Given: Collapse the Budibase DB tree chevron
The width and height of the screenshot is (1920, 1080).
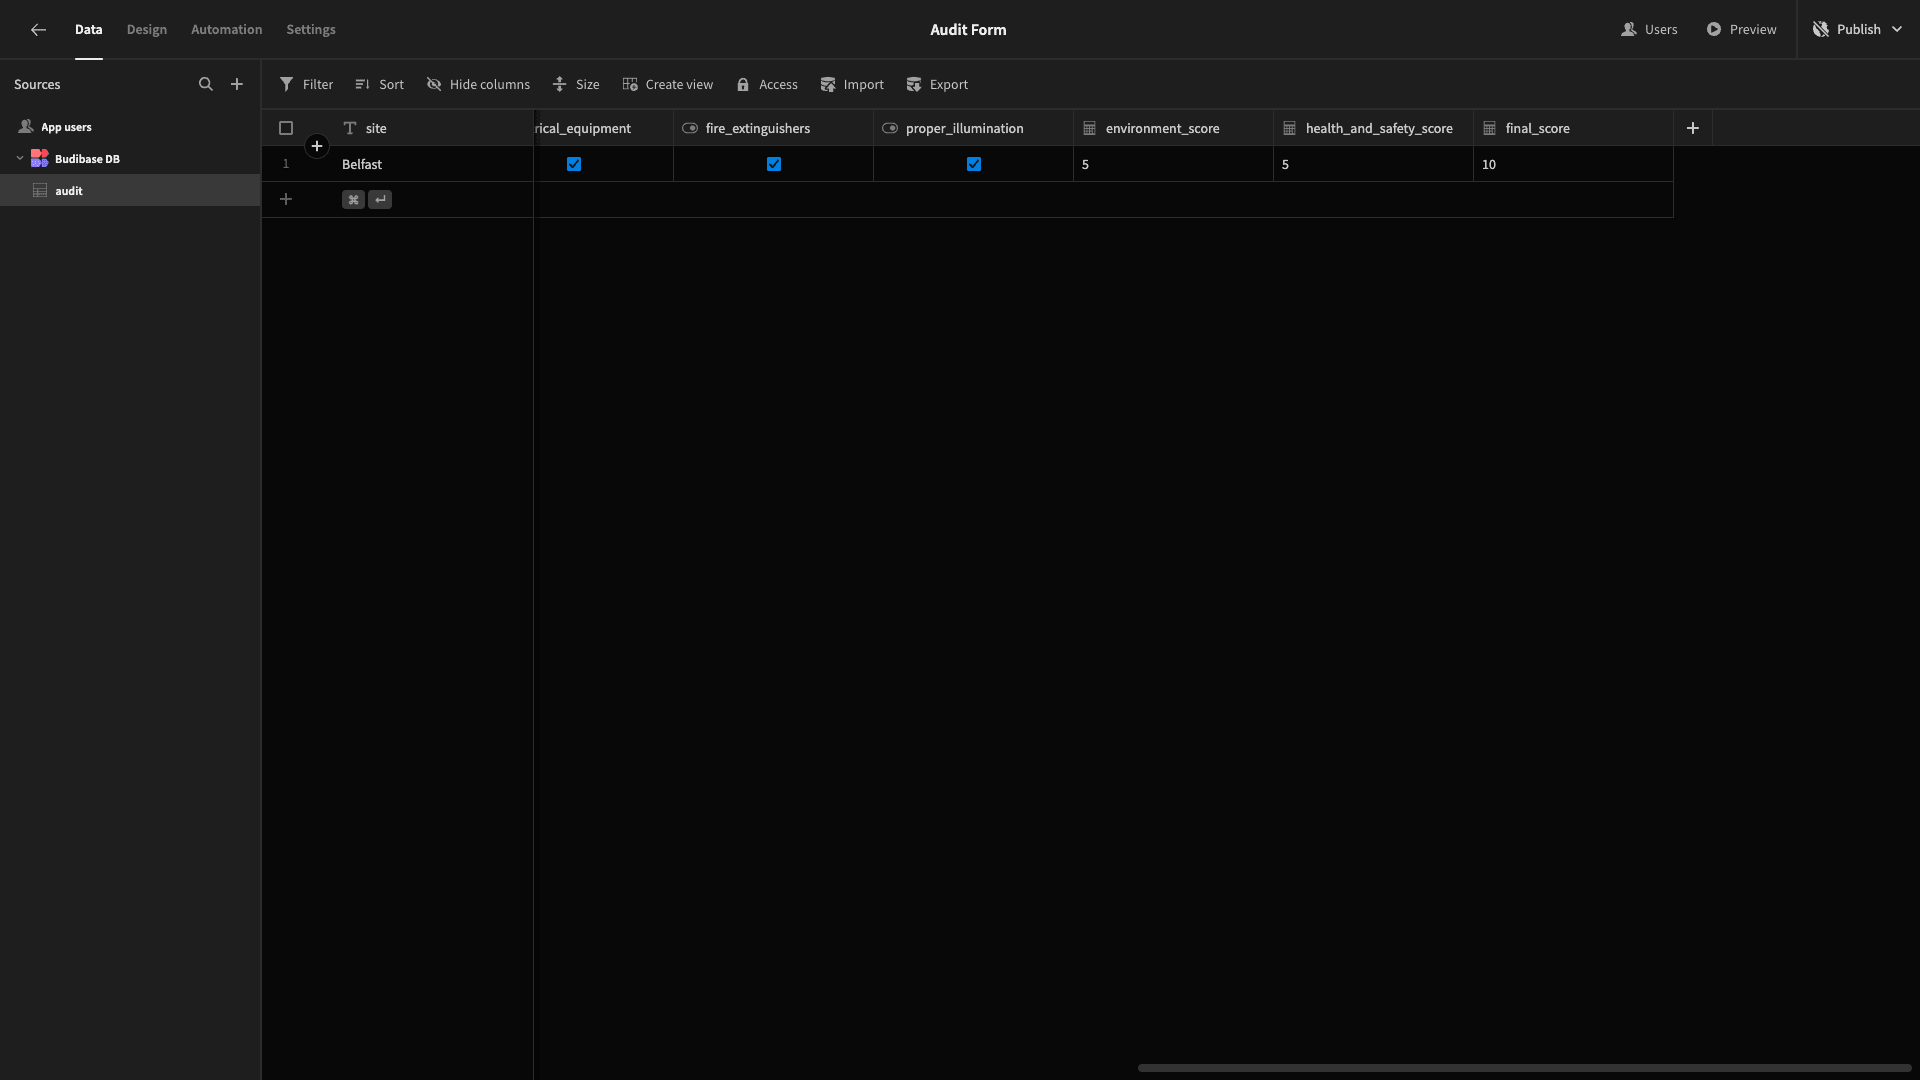Looking at the screenshot, I should pos(20,158).
